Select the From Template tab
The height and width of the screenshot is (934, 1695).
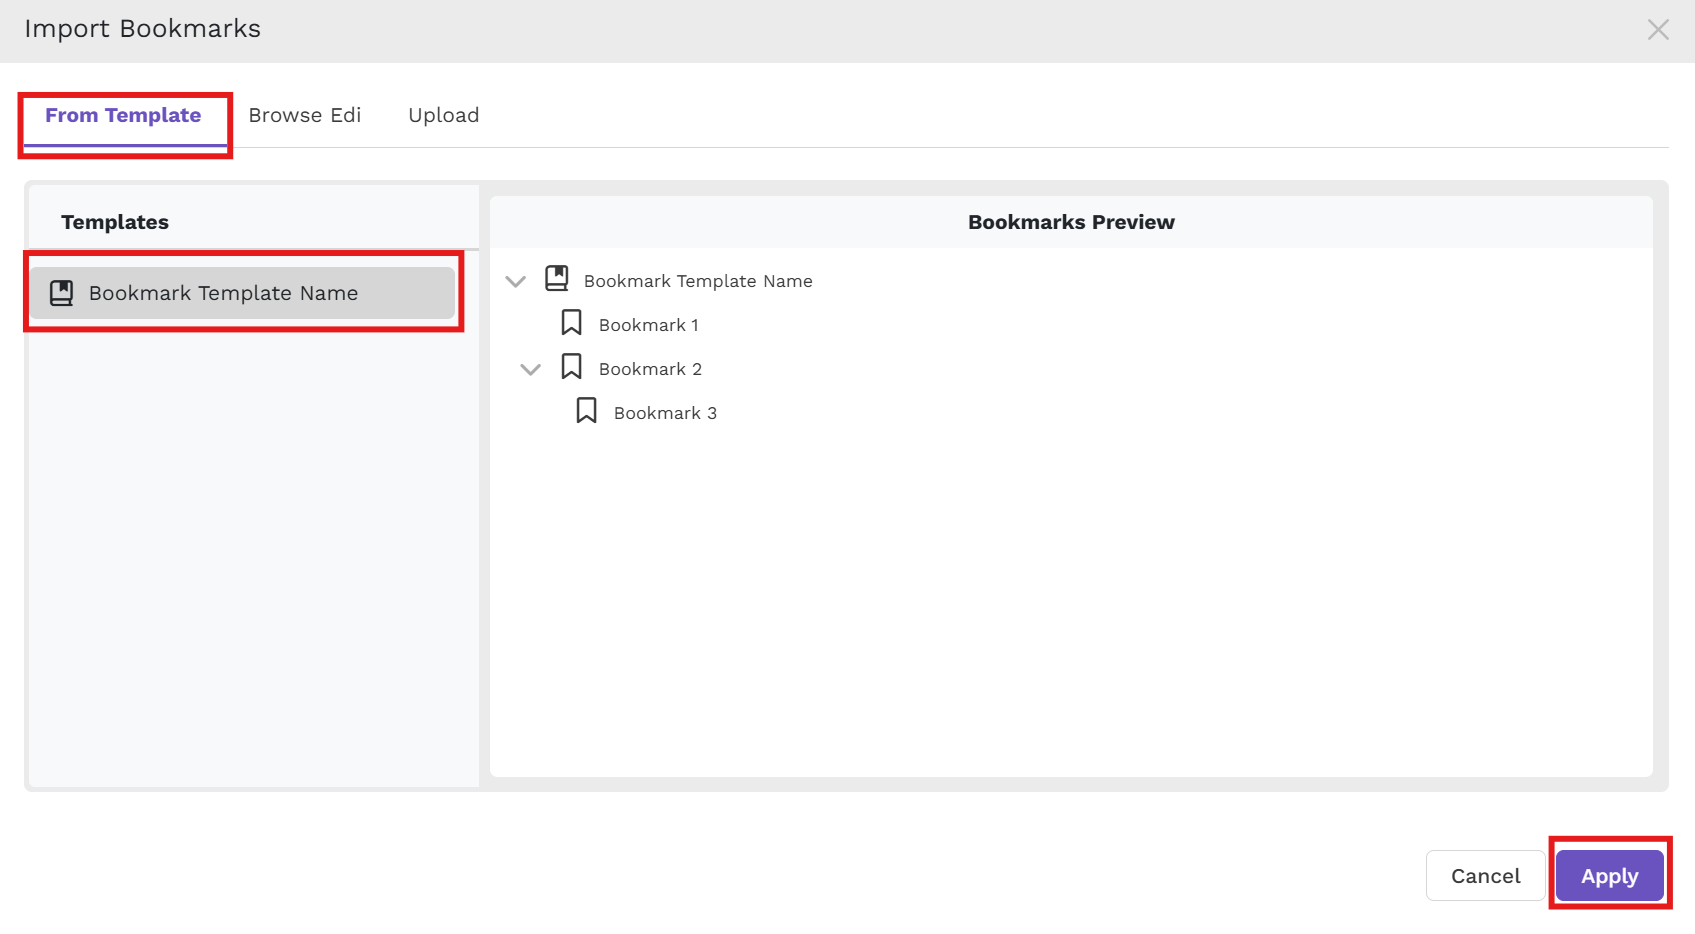pyautogui.click(x=124, y=115)
